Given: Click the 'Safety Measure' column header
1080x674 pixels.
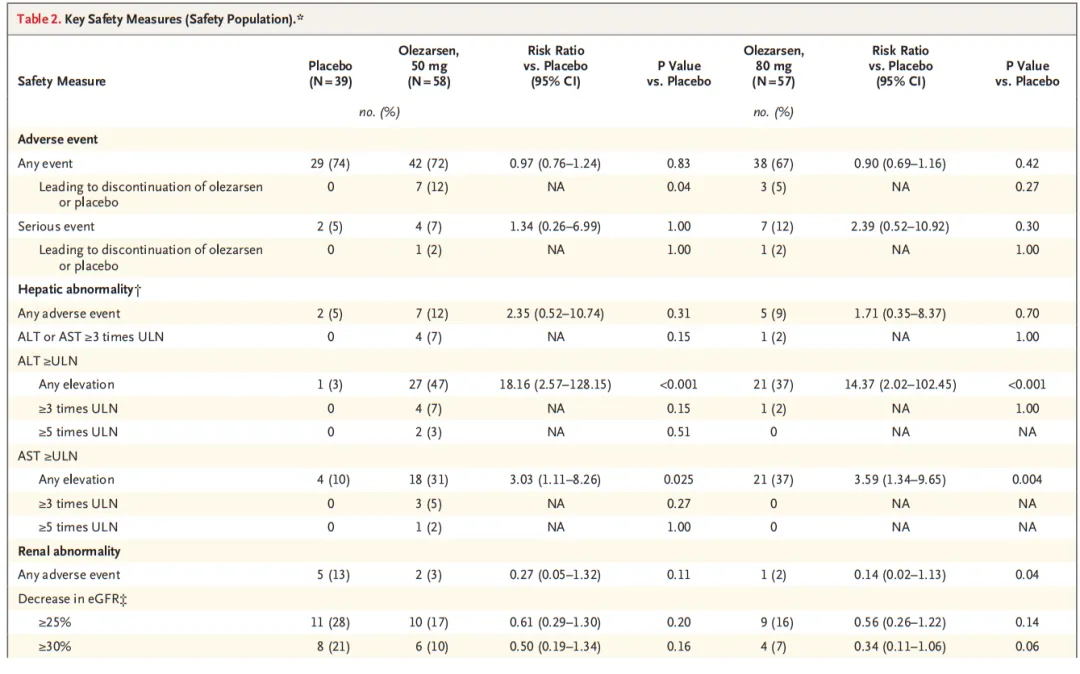Looking at the screenshot, I should click(x=61, y=81).
